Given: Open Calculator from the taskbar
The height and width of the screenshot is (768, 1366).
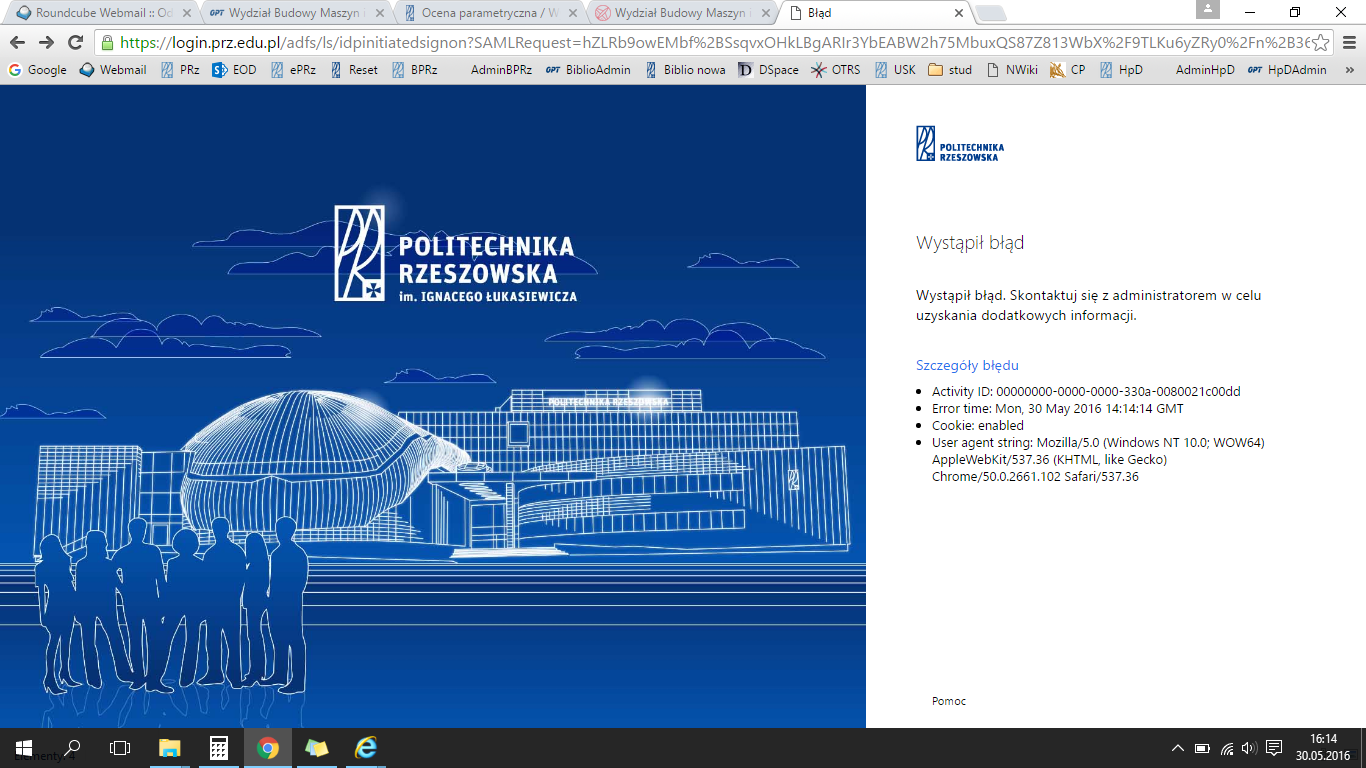Looking at the screenshot, I should tap(219, 748).
